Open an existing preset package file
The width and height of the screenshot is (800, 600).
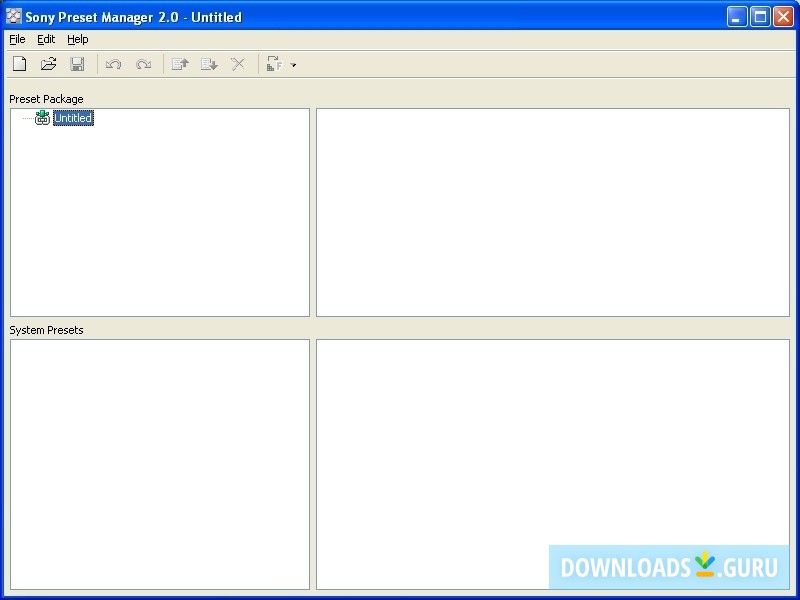click(x=48, y=63)
